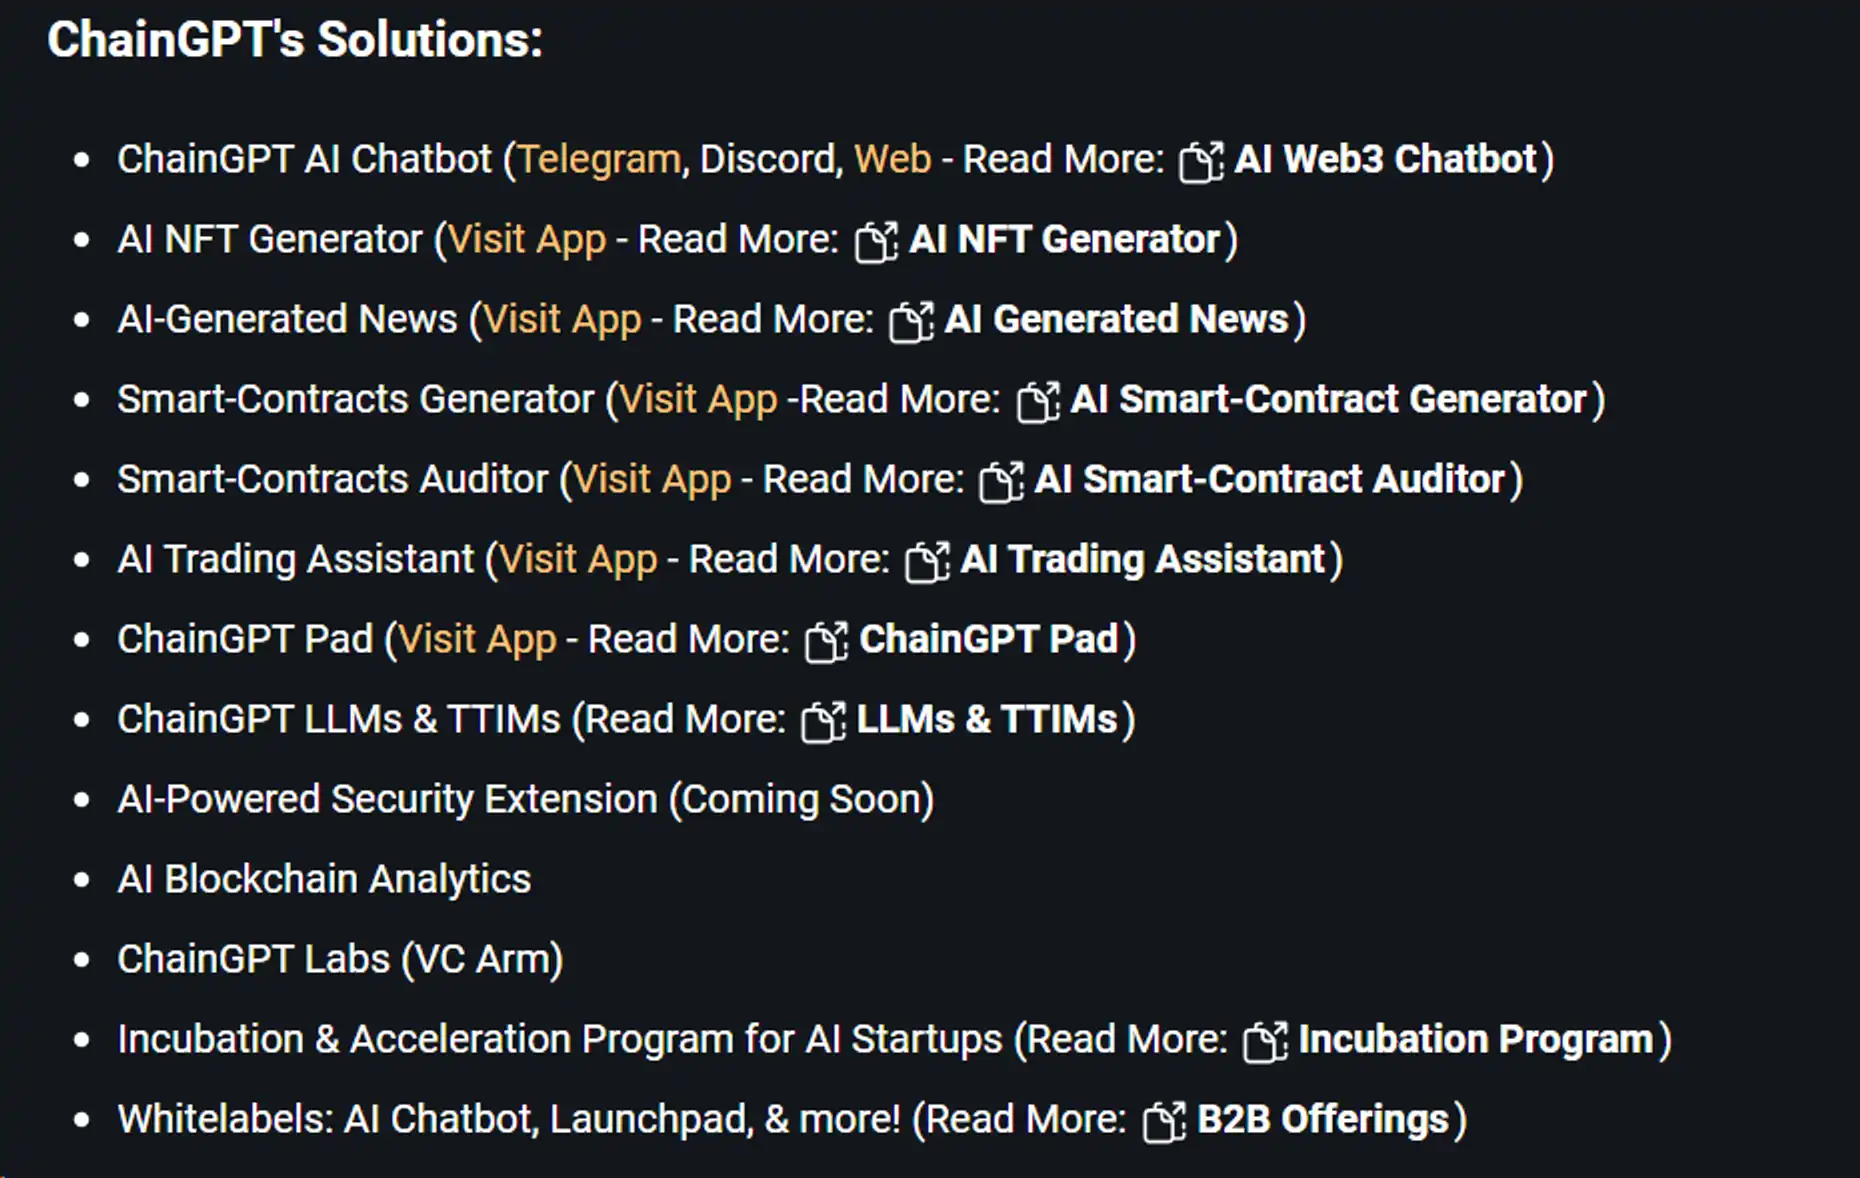Click the page icon next to AI Generated News

(x=911, y=321)
